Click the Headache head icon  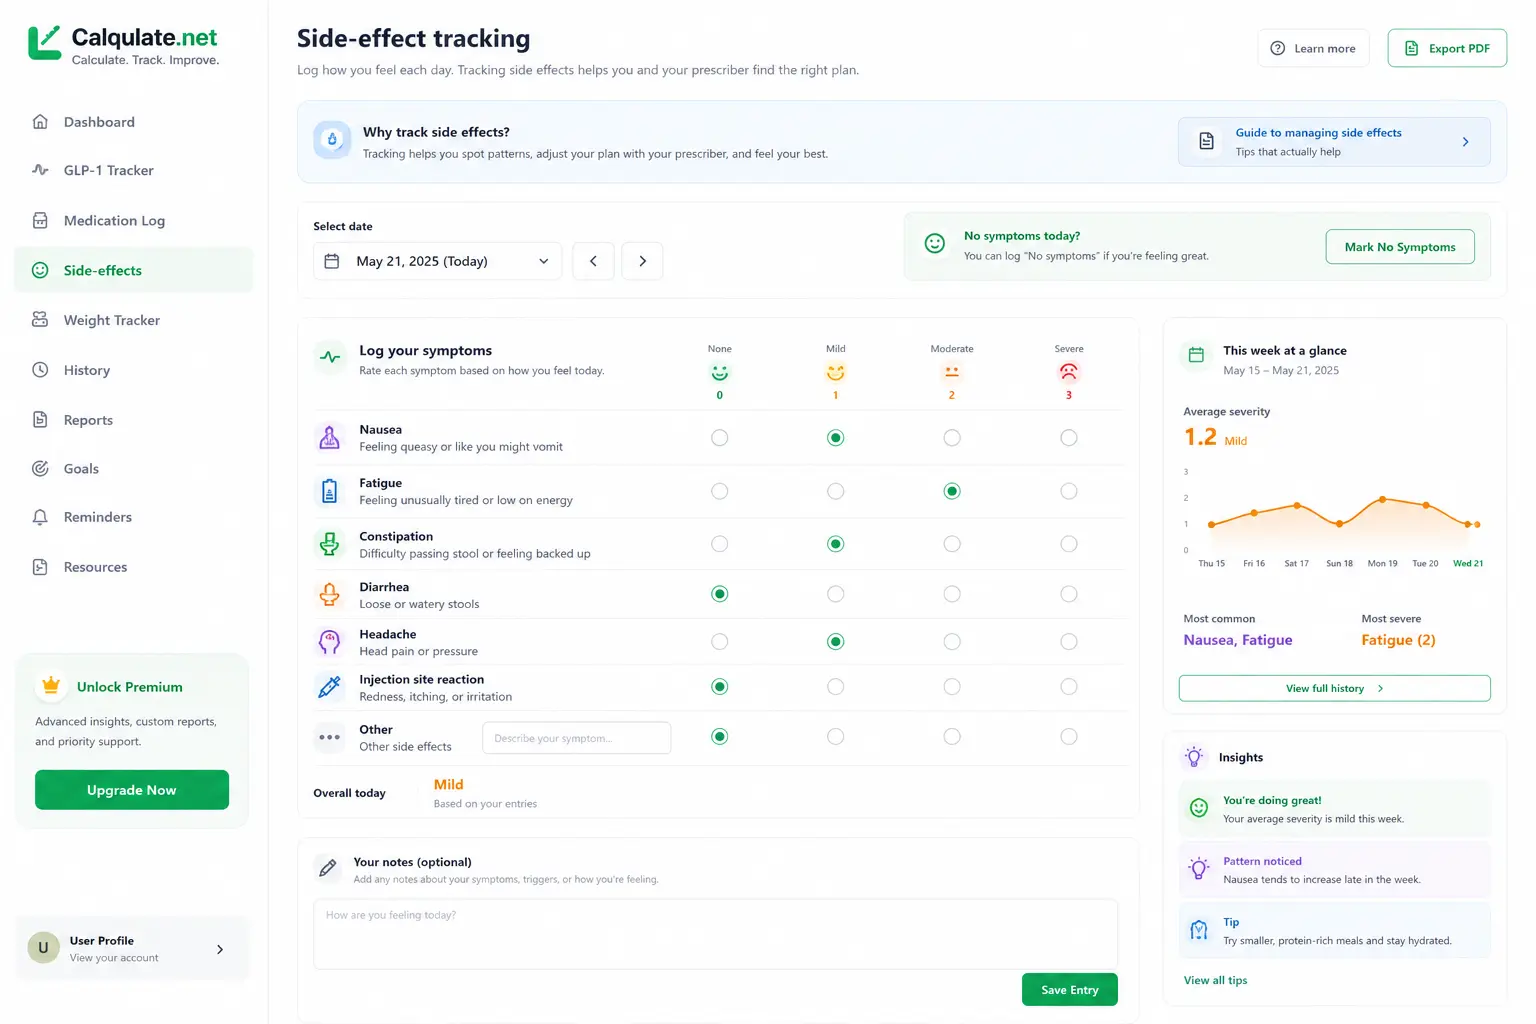[329, 642]
